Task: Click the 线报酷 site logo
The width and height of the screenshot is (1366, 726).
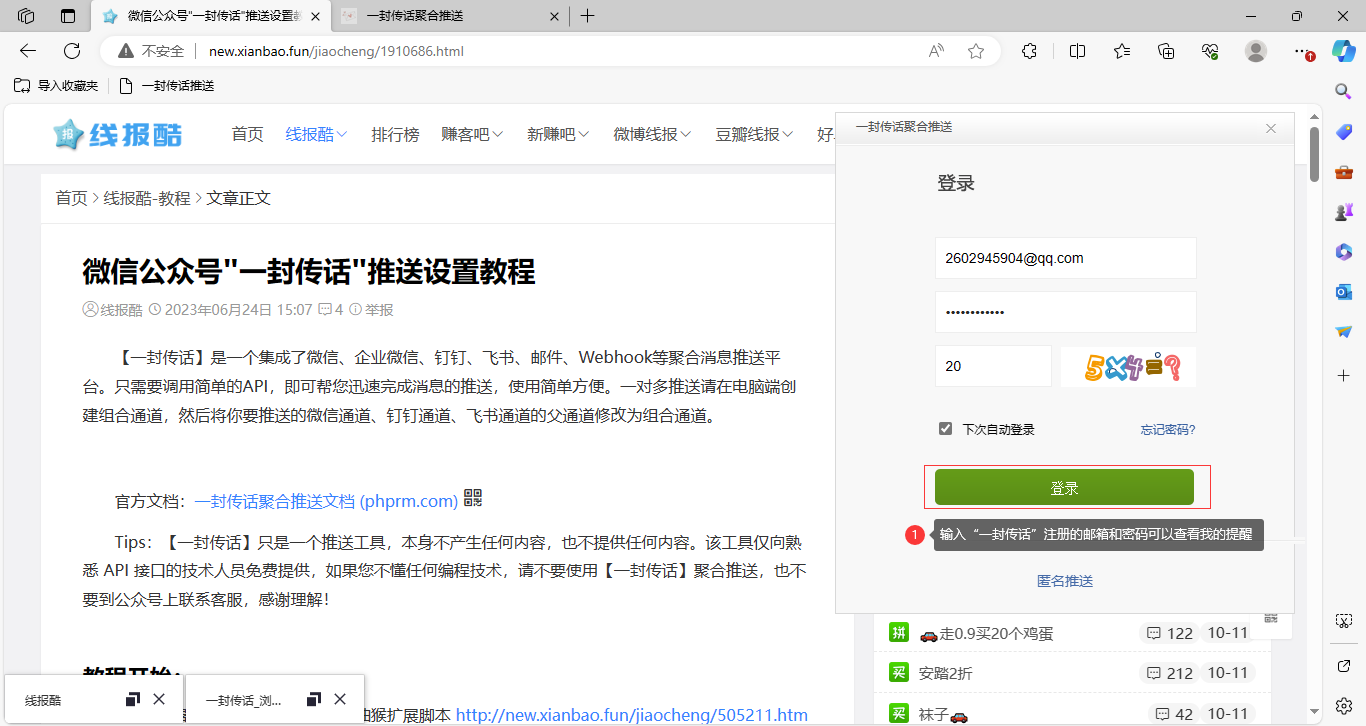Action: point(118,134)
